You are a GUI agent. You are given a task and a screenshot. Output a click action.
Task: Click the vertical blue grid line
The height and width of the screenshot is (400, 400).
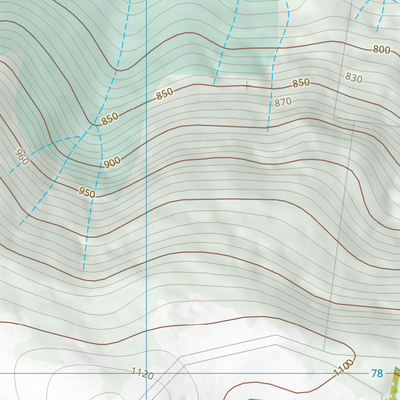(x=147, y=200)
